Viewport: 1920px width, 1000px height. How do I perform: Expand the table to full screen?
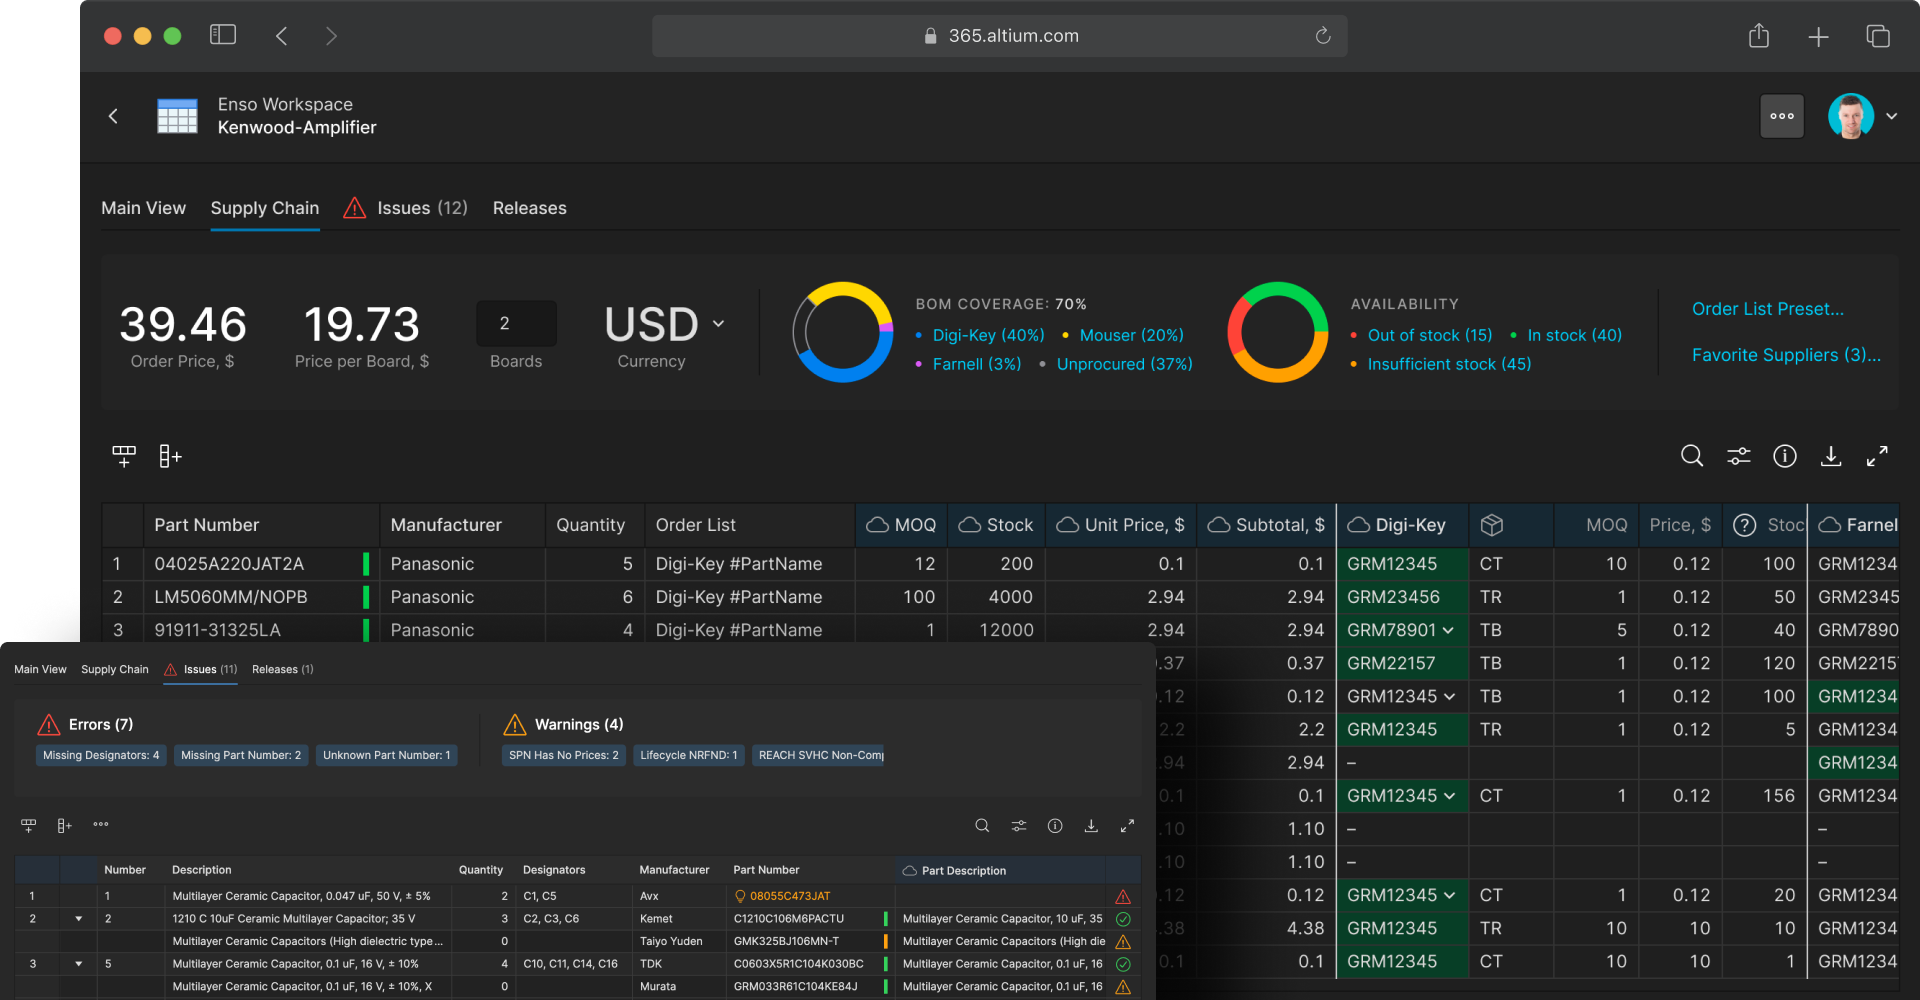point(1877,456)
